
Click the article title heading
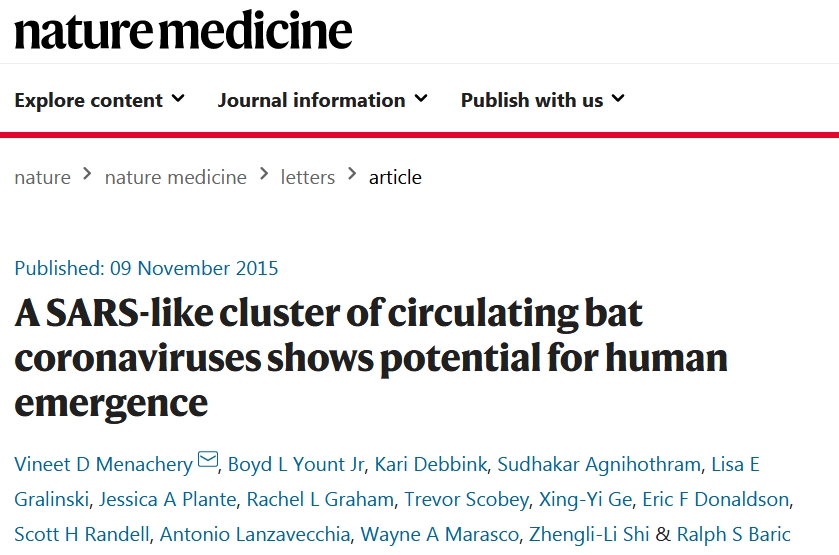370,358
